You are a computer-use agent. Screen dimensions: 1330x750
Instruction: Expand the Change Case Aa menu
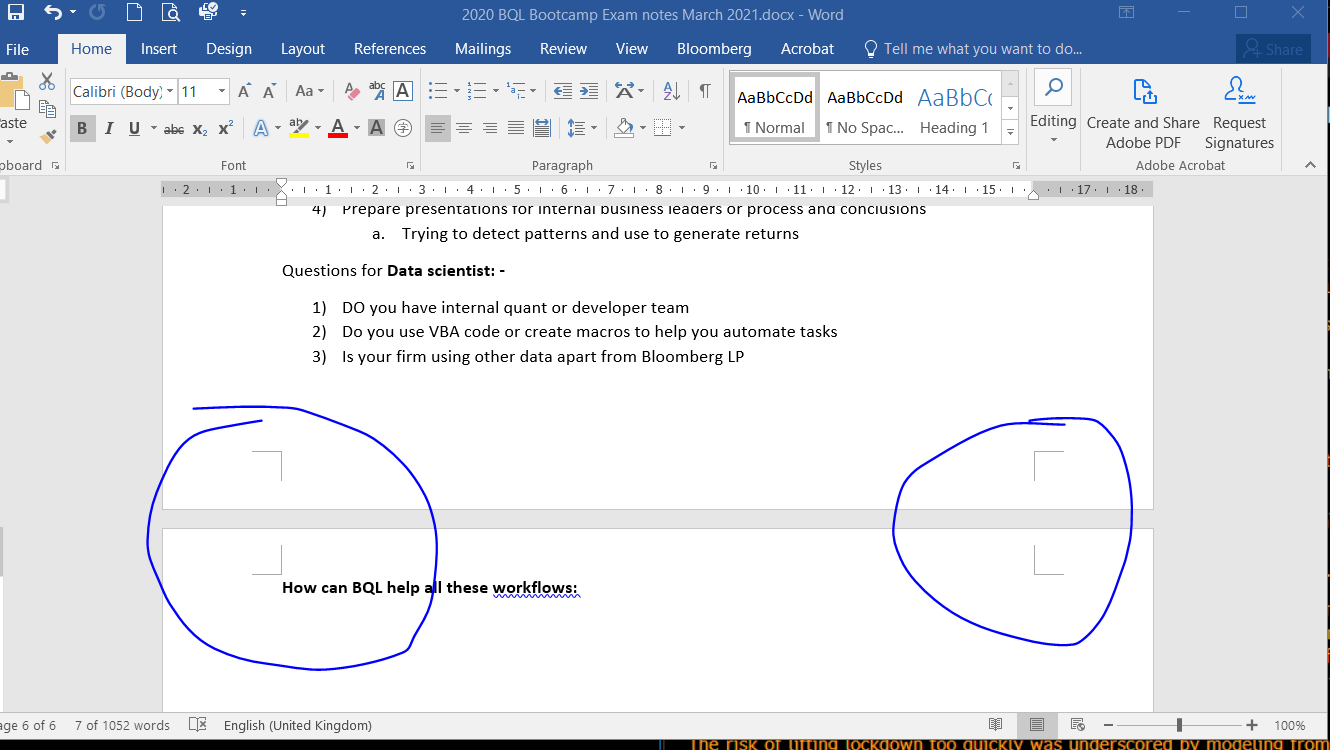pyautogui.click(x=310, y=91)
